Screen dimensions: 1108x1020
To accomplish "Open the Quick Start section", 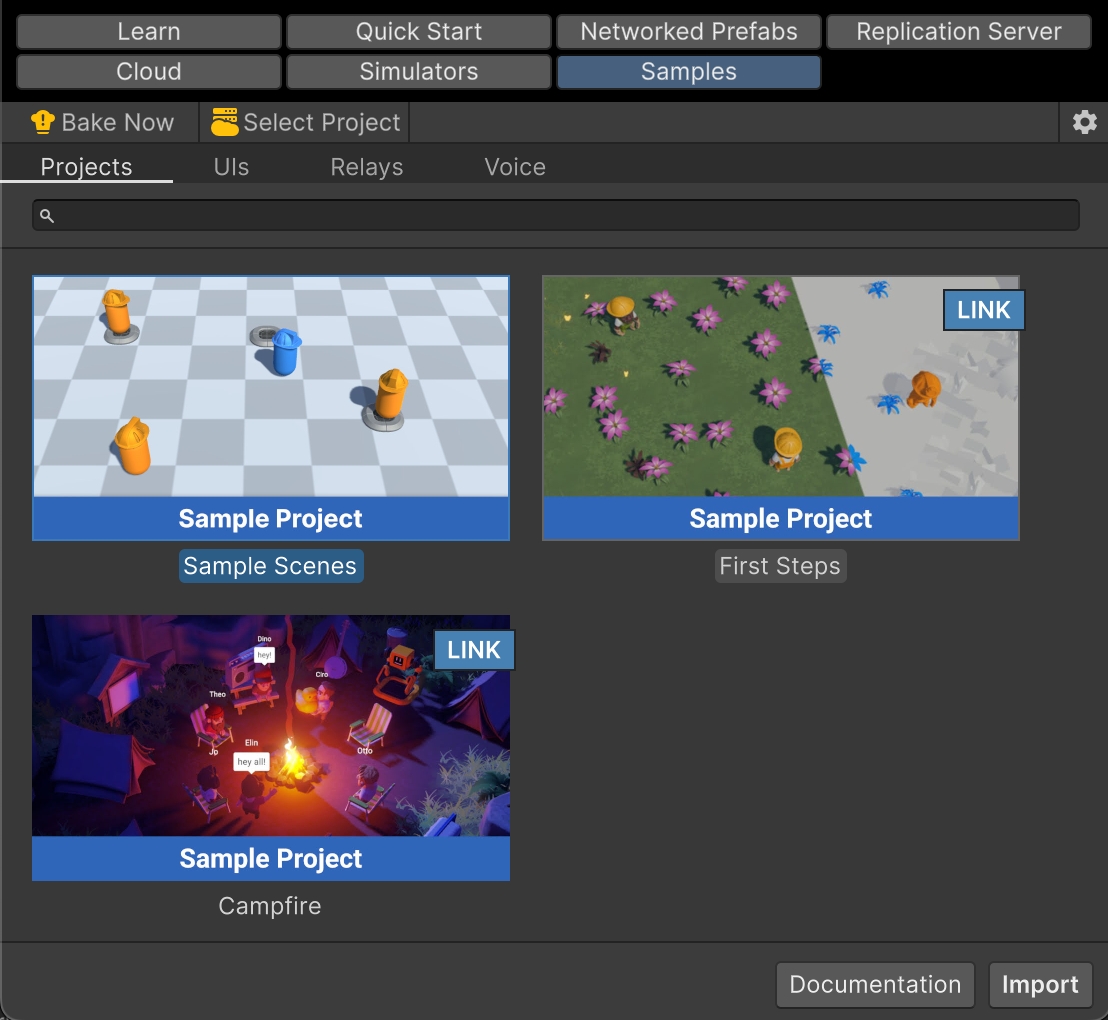I will point(418,32).
